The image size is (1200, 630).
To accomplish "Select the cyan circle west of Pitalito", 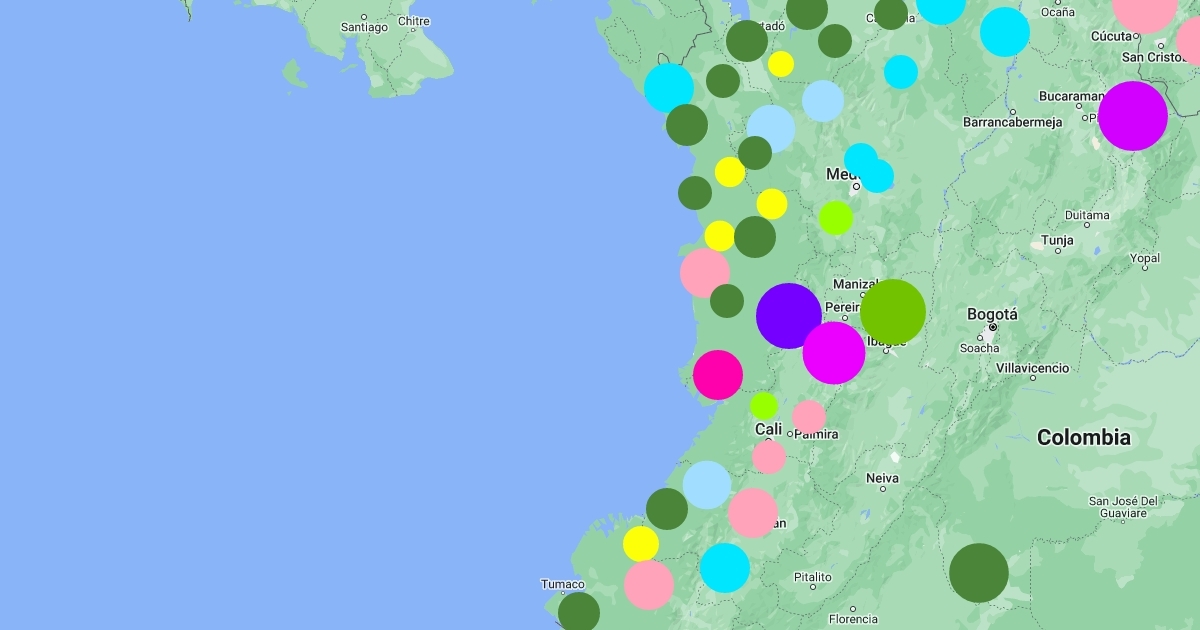I will 725,567.
